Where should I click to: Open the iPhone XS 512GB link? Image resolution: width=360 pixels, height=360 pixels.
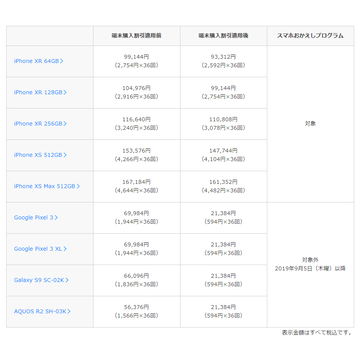coord(40,155)
